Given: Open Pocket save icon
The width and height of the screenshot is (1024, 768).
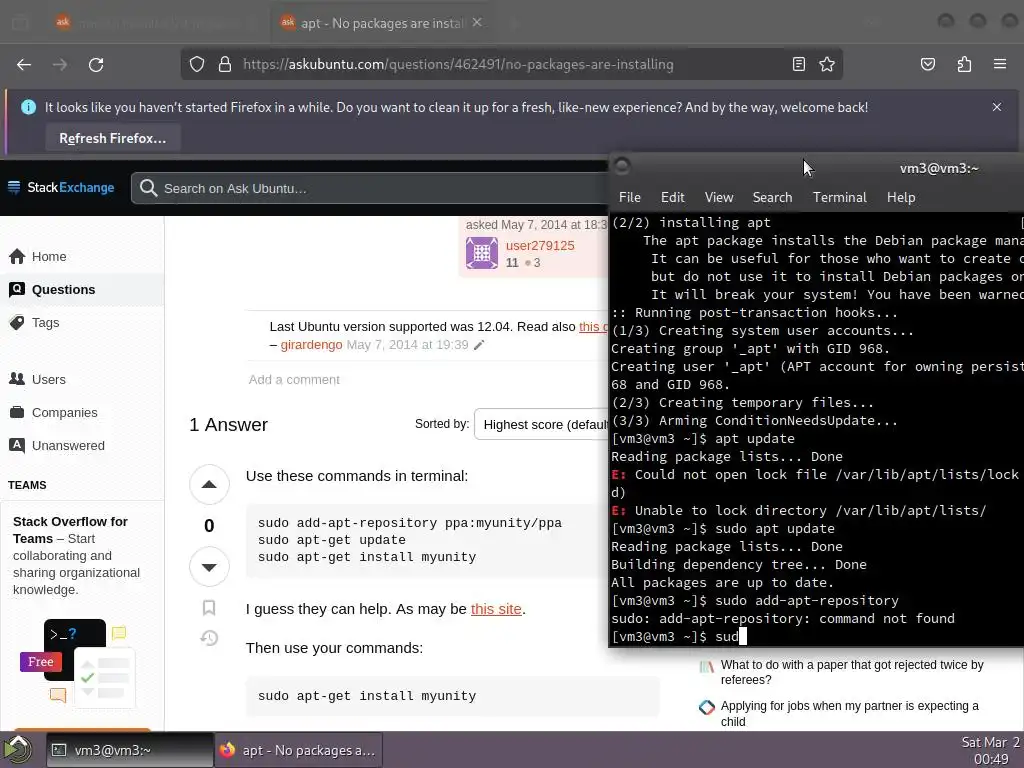Looking at the screenshot, I should coord(927,64).
